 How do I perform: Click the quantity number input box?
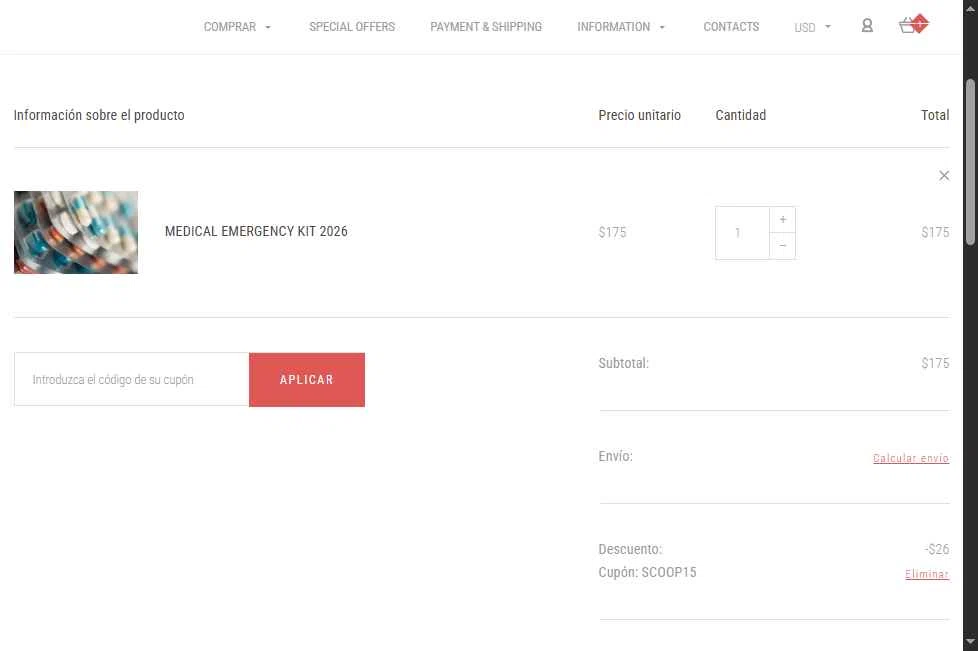pyautogui.click(x=742, y=233)
